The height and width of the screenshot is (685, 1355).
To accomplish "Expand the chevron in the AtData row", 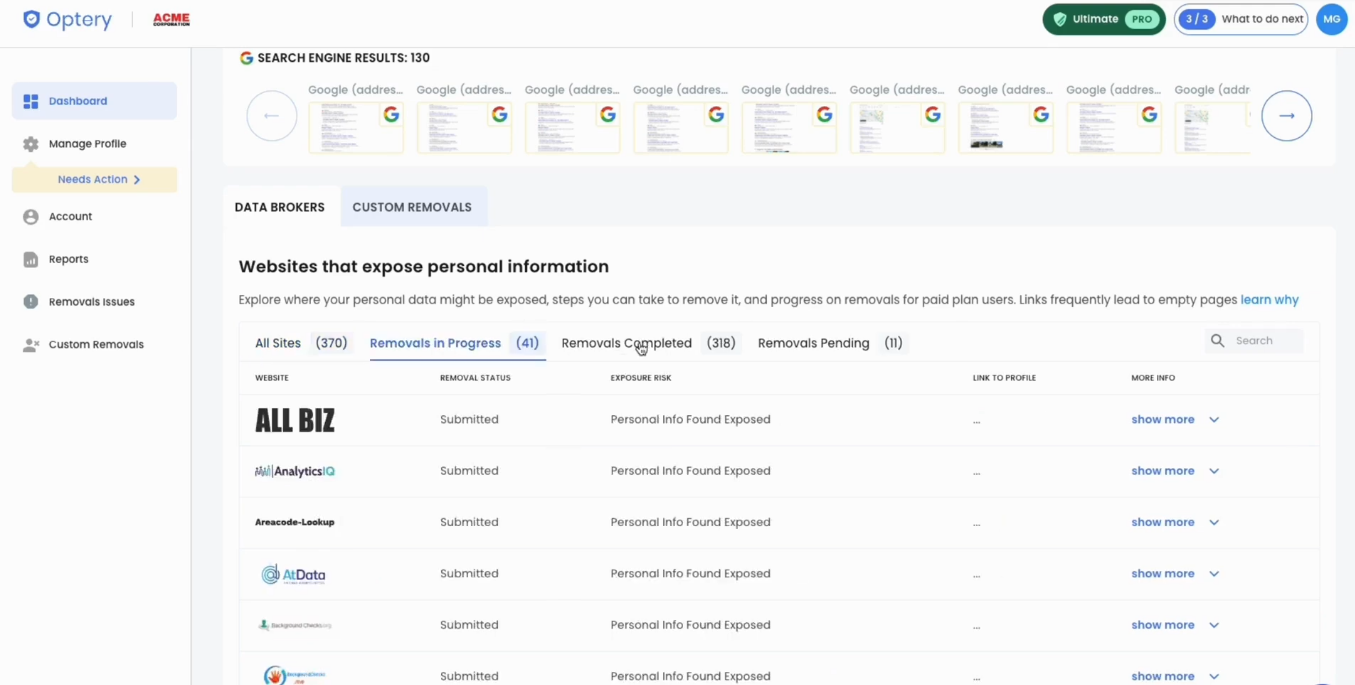I will click(1214, 574).
